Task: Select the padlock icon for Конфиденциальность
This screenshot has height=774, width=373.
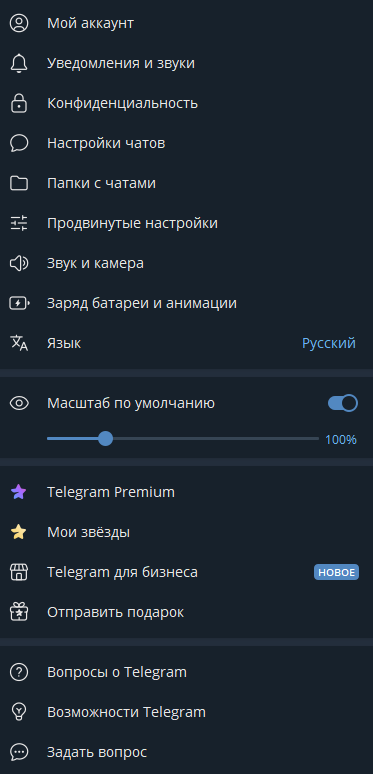Action: 19,103
